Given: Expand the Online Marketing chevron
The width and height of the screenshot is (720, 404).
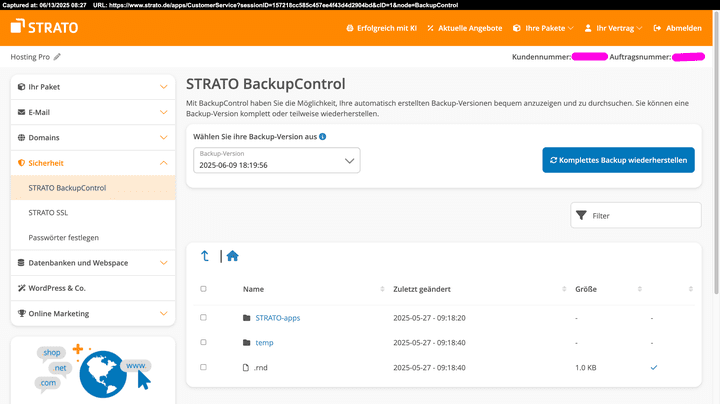Looking at the screenshot, I should 163,313.
